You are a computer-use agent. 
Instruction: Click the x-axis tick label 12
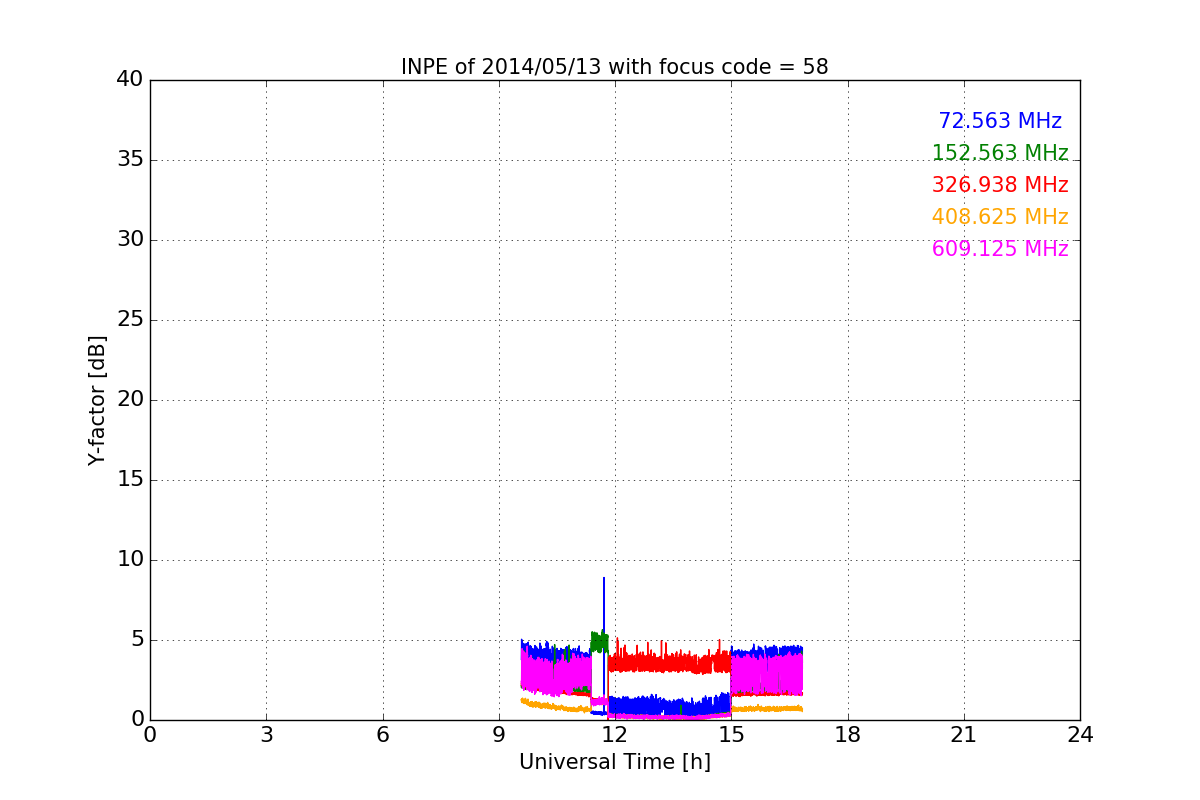click(x=615, y=735)
